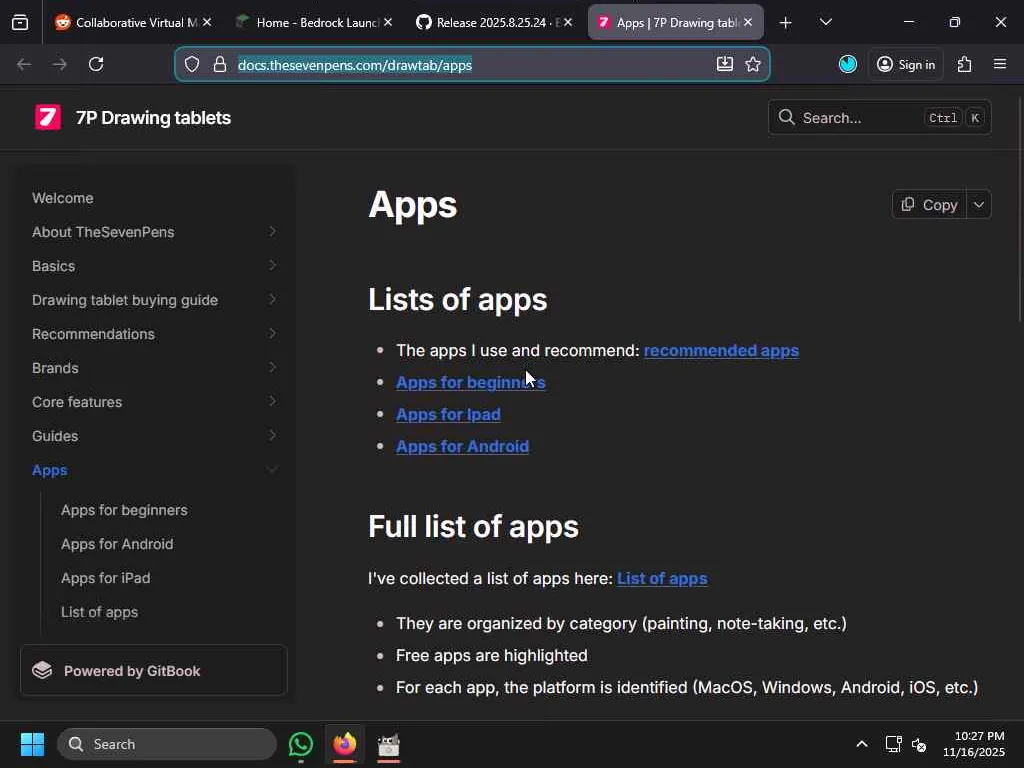Open the recommended apps link
This screenshot has width=1024, height=768.
(721, 350)
